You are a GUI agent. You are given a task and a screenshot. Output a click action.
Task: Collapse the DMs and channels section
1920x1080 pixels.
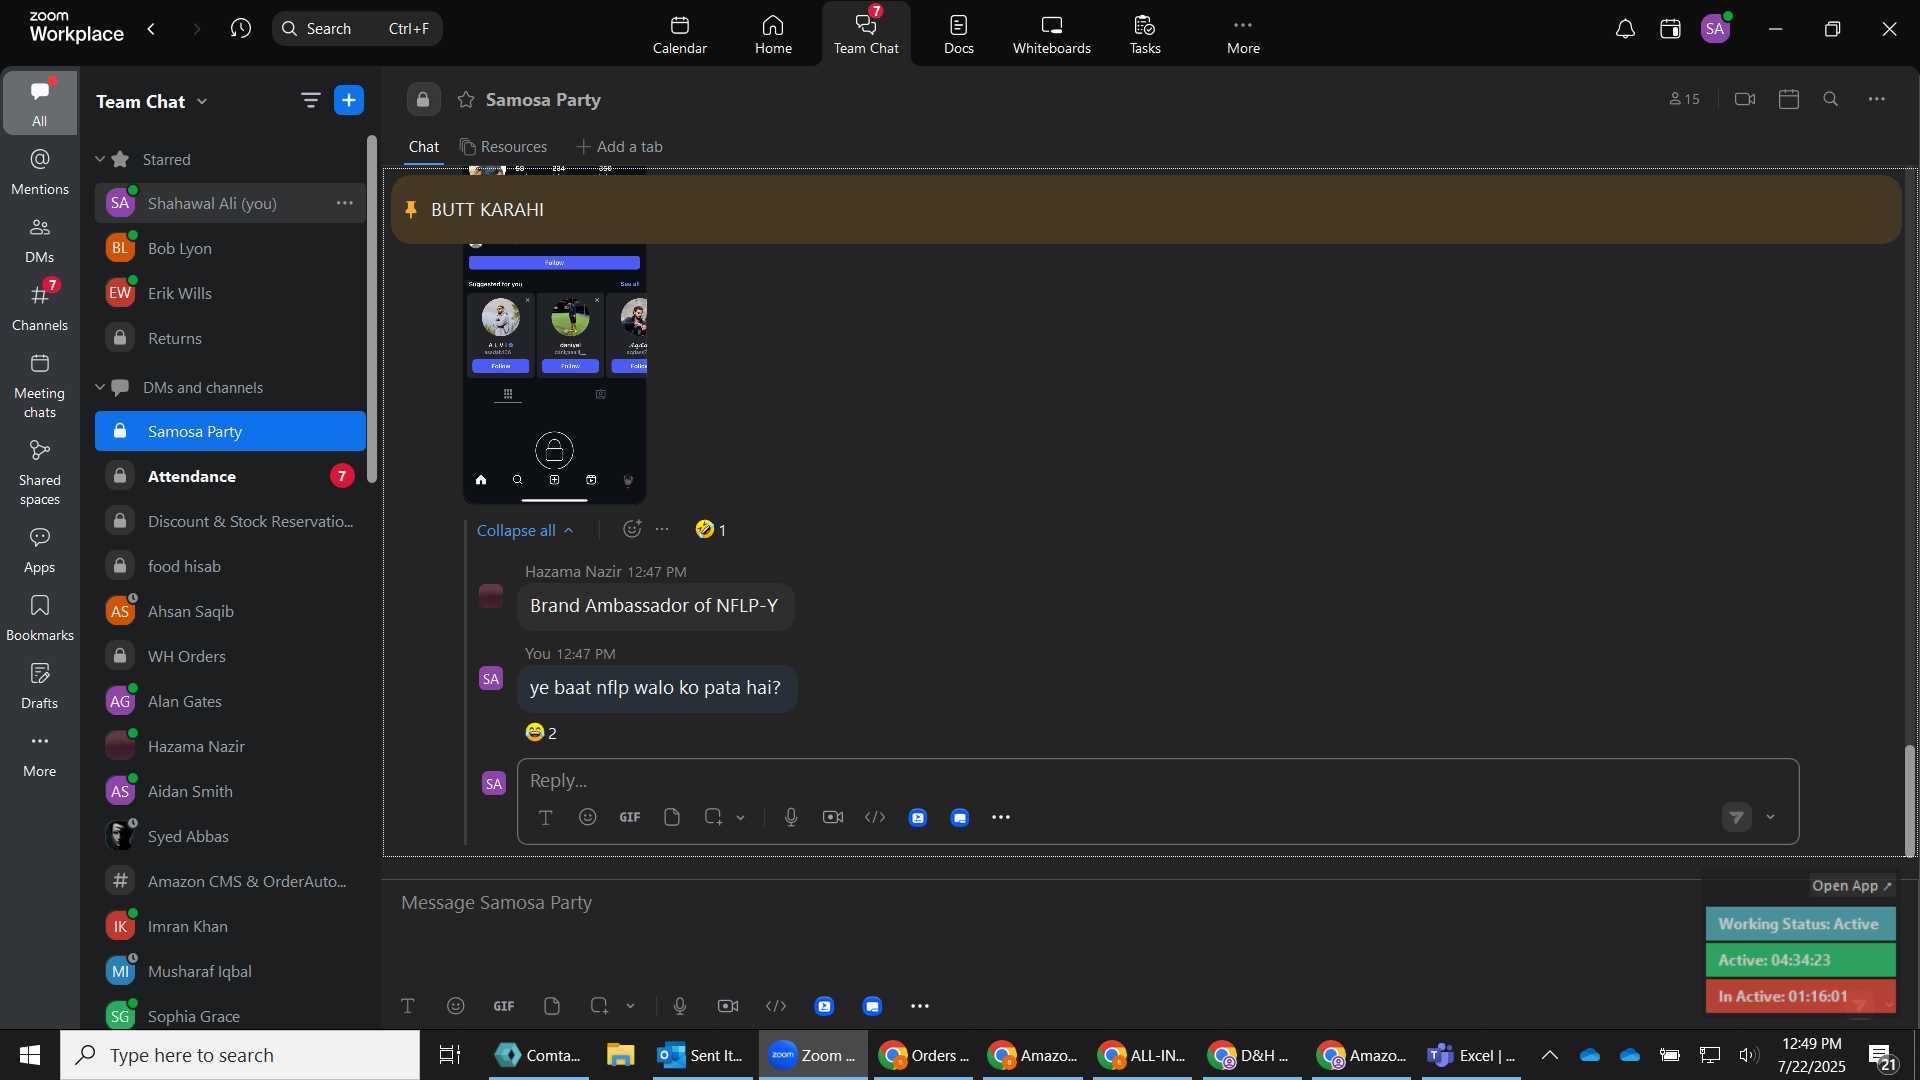tap(100, 387)
